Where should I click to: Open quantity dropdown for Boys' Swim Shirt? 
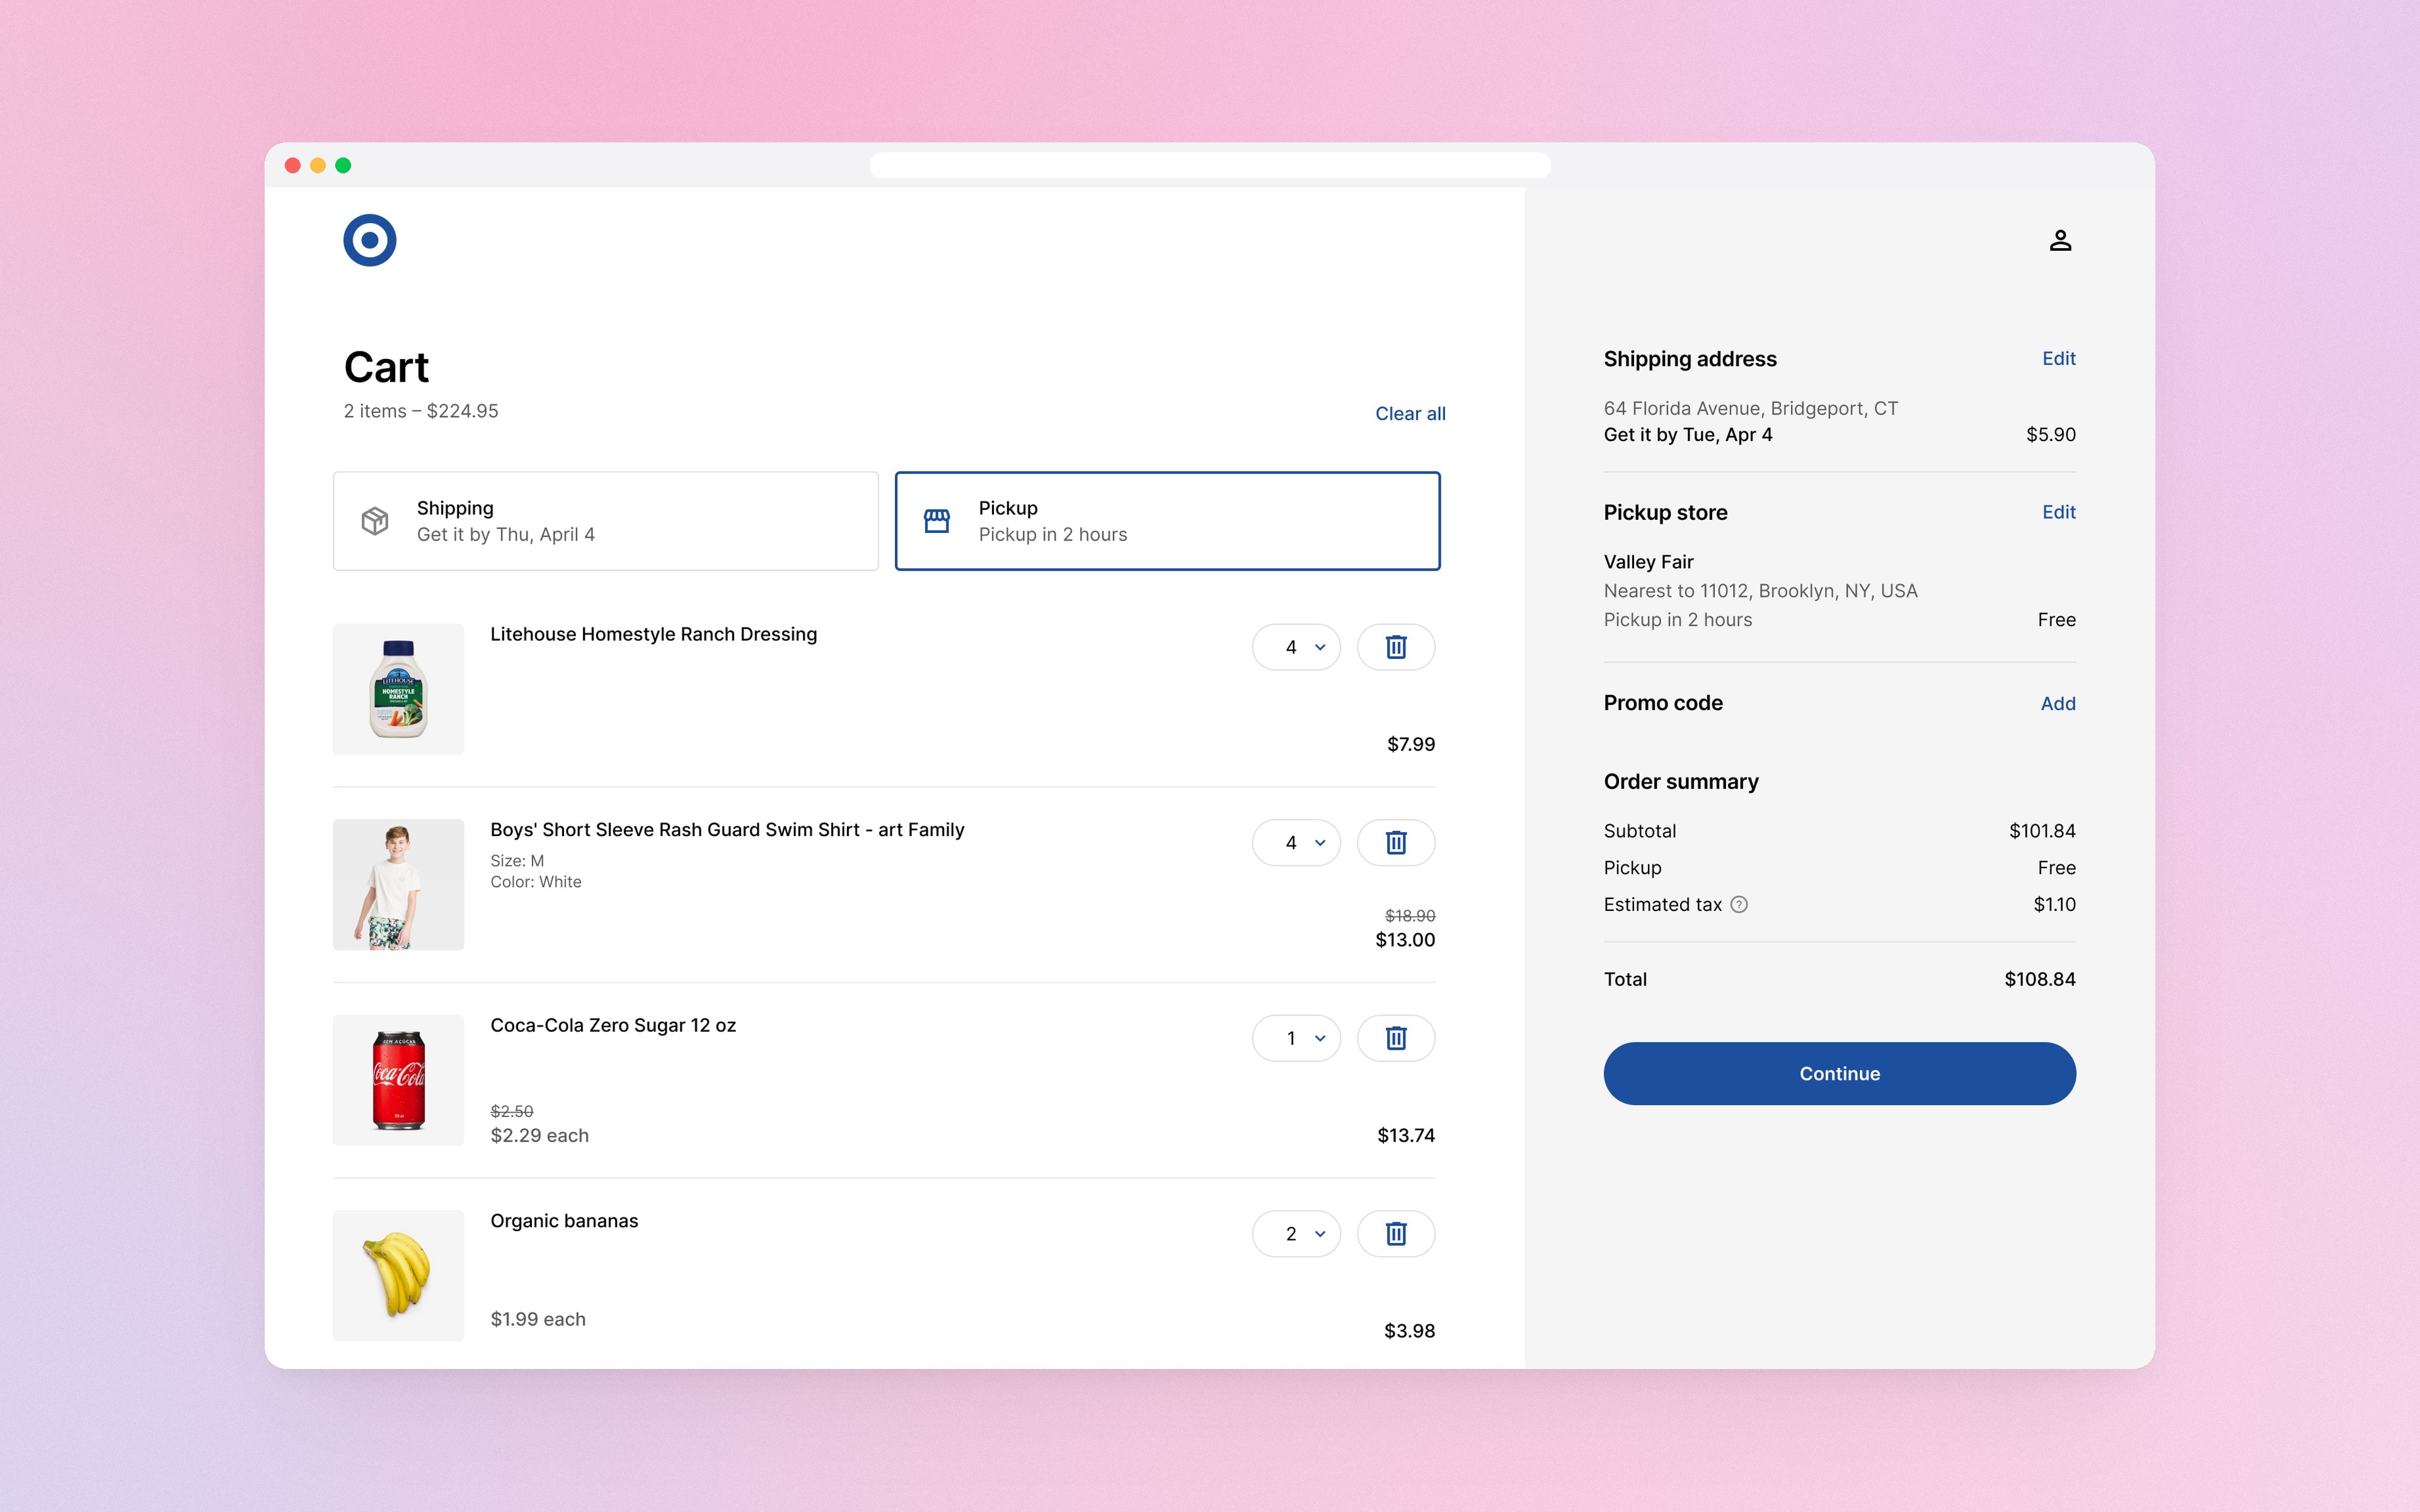1296,843
